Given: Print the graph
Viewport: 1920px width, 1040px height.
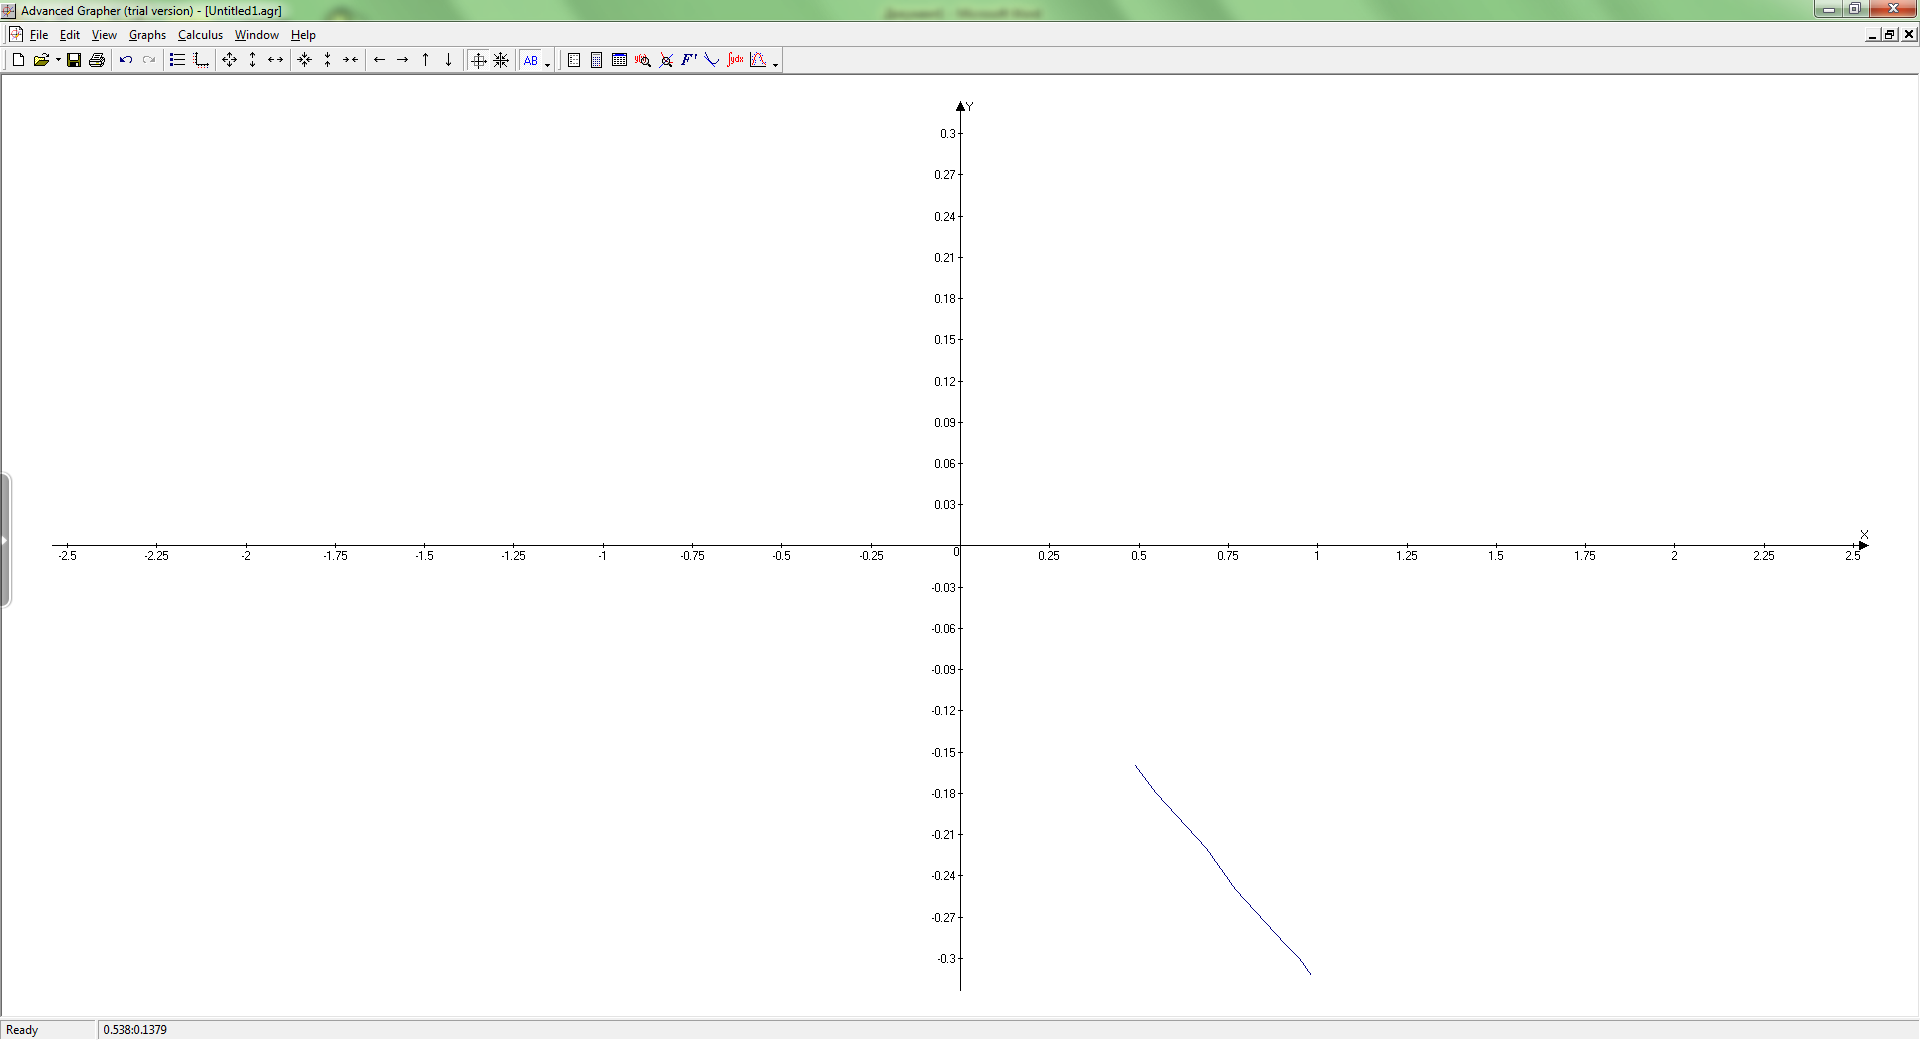Looking at the screenshot, I should 97,60.
